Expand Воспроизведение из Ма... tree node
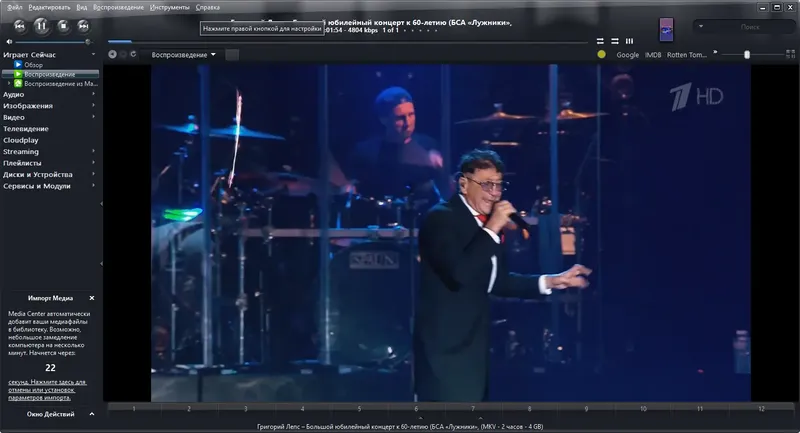 9,84
